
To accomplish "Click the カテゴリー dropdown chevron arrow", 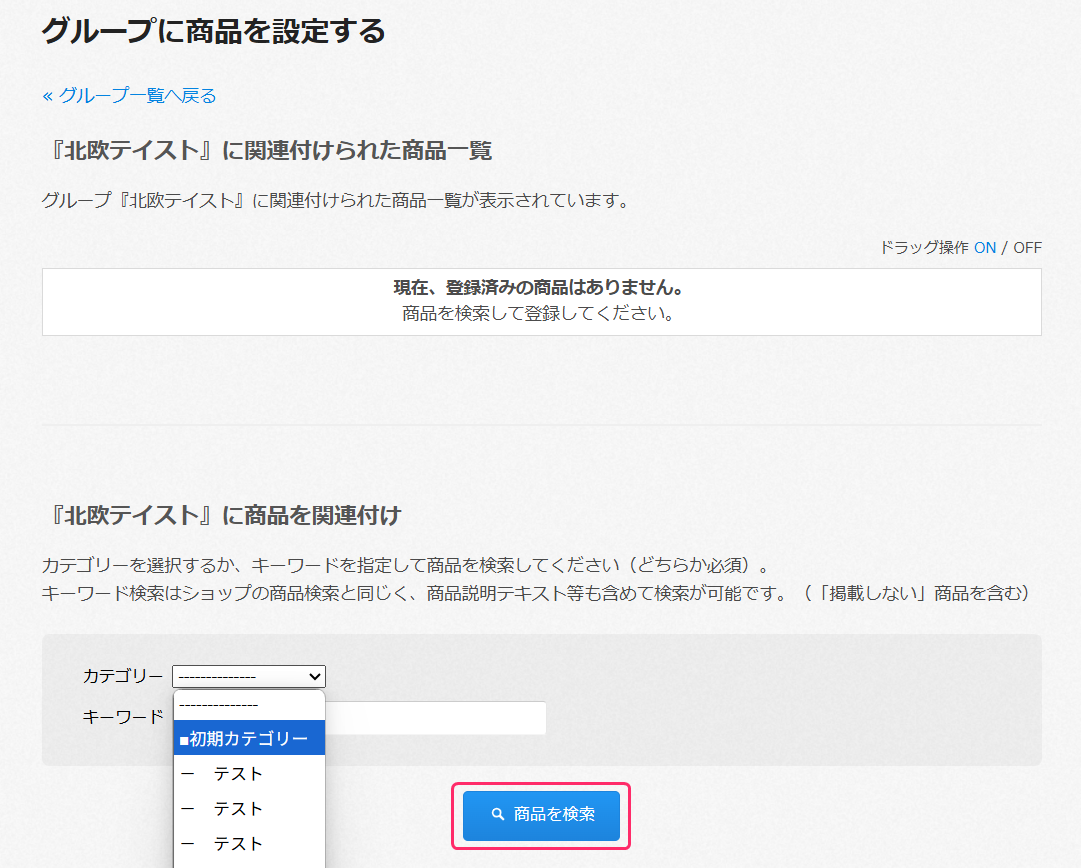I will pos(314,677).
